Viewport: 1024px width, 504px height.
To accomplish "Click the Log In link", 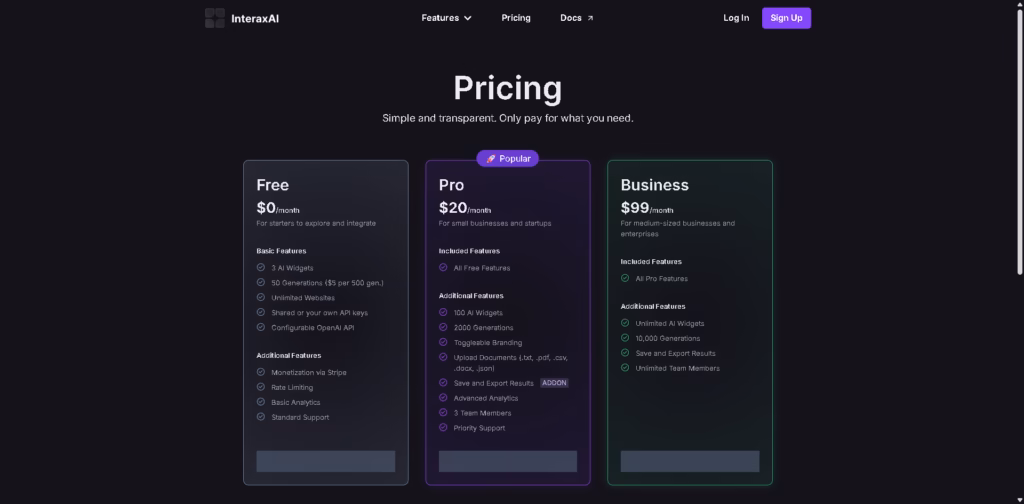I will pos(736,18).
